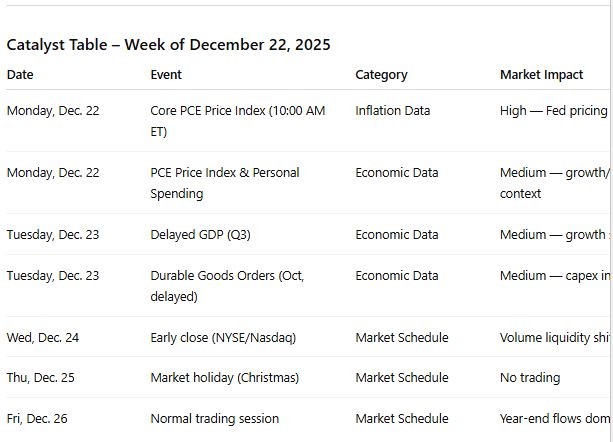Click the Event column header
Viewport: 613px width, 442px height.
coord(166,74)
